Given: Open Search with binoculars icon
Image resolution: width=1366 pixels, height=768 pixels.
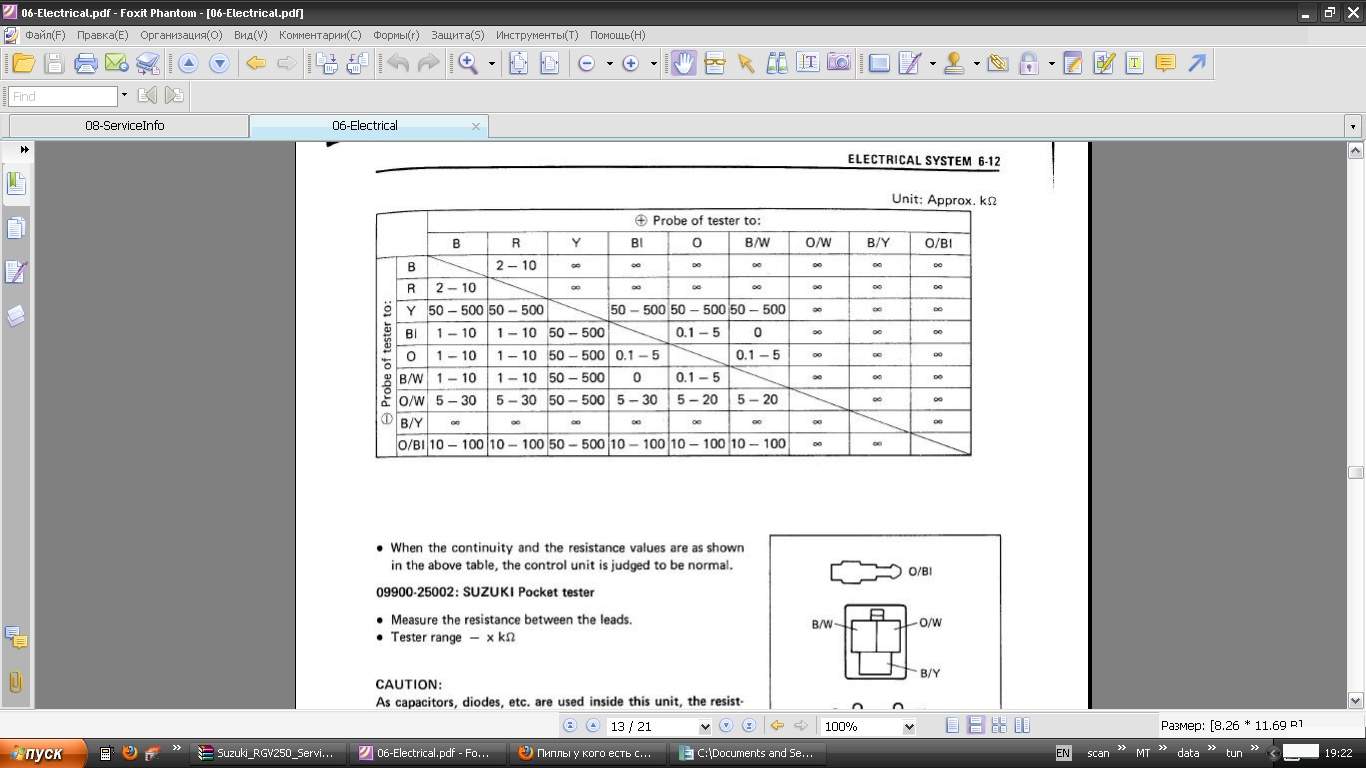Looking at the screenshot, I should (x=777, y=64).
